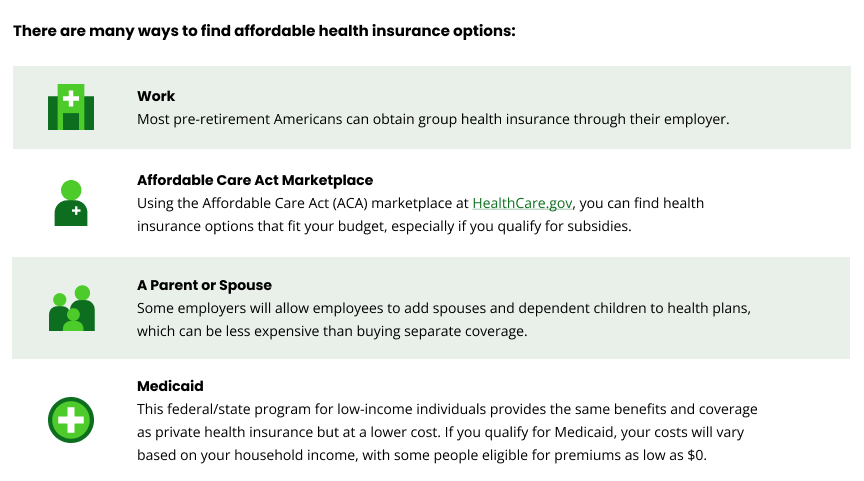Screen dimensions: 864x481
Task: Select the Affordable Care Act Marketplace heading
Action: click(x=255, y=180)
